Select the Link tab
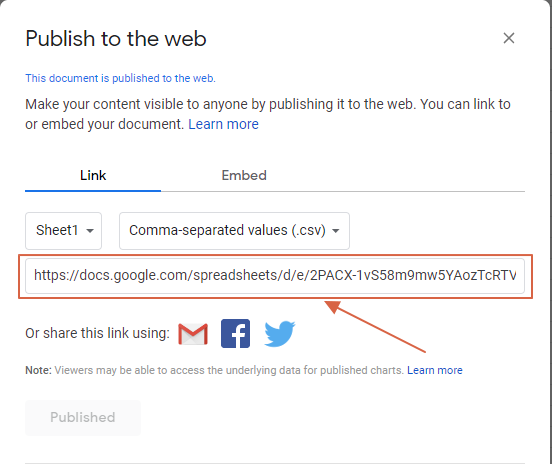Viewport: 552px width, 464px height. tap(93, 175)
